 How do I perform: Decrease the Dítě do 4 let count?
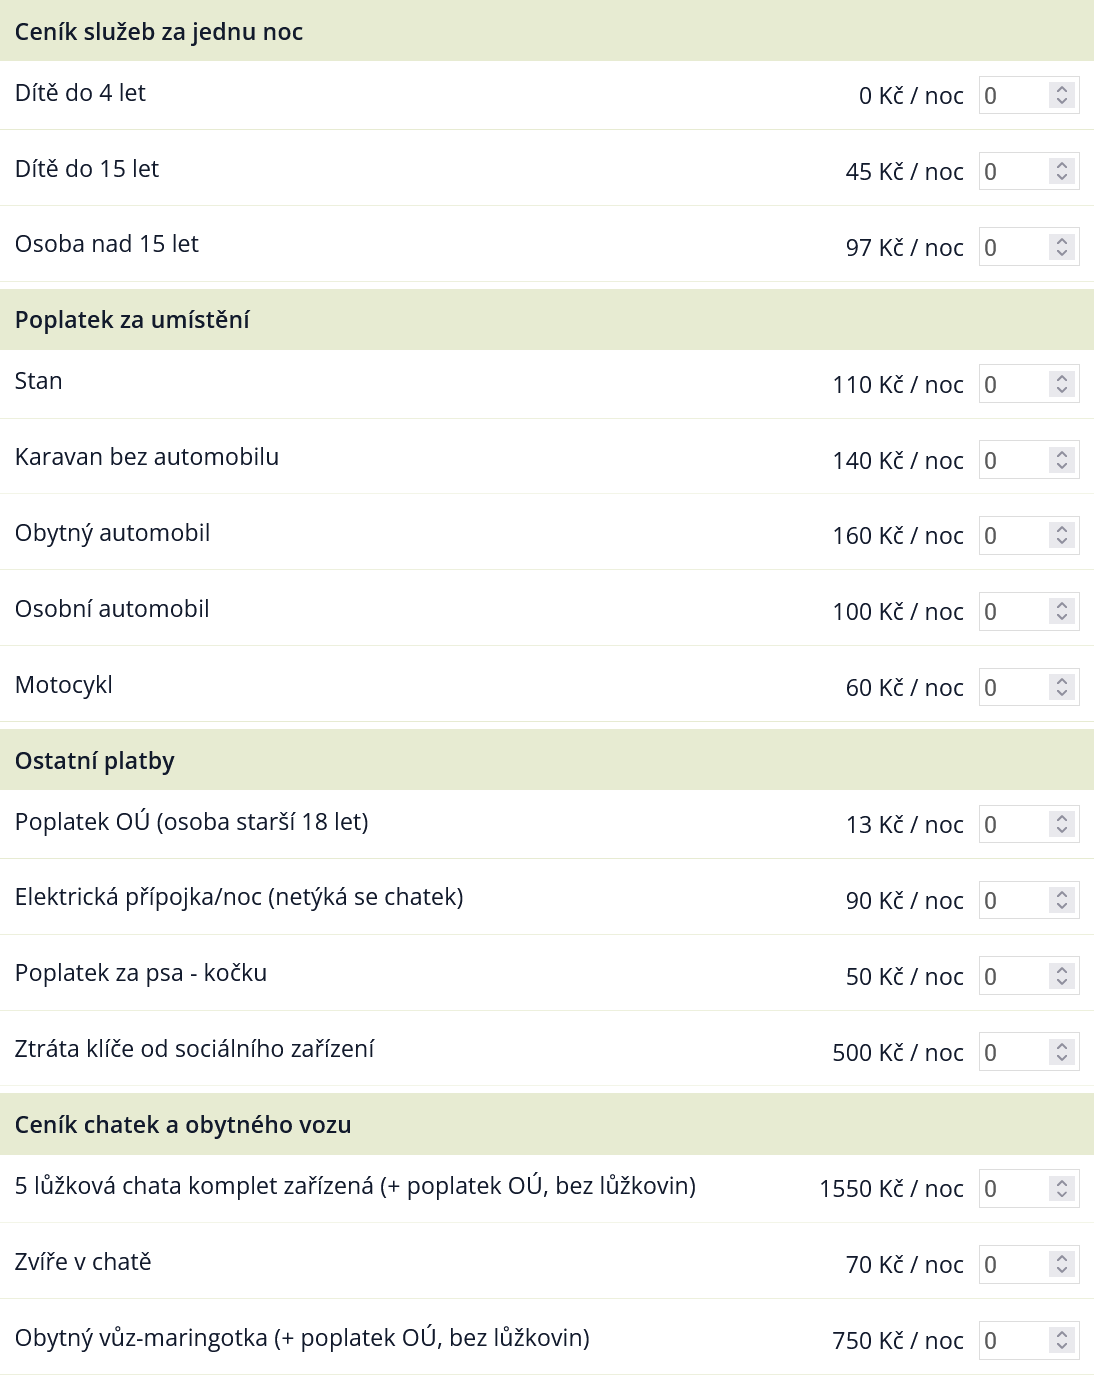[x=1062, y=101]
